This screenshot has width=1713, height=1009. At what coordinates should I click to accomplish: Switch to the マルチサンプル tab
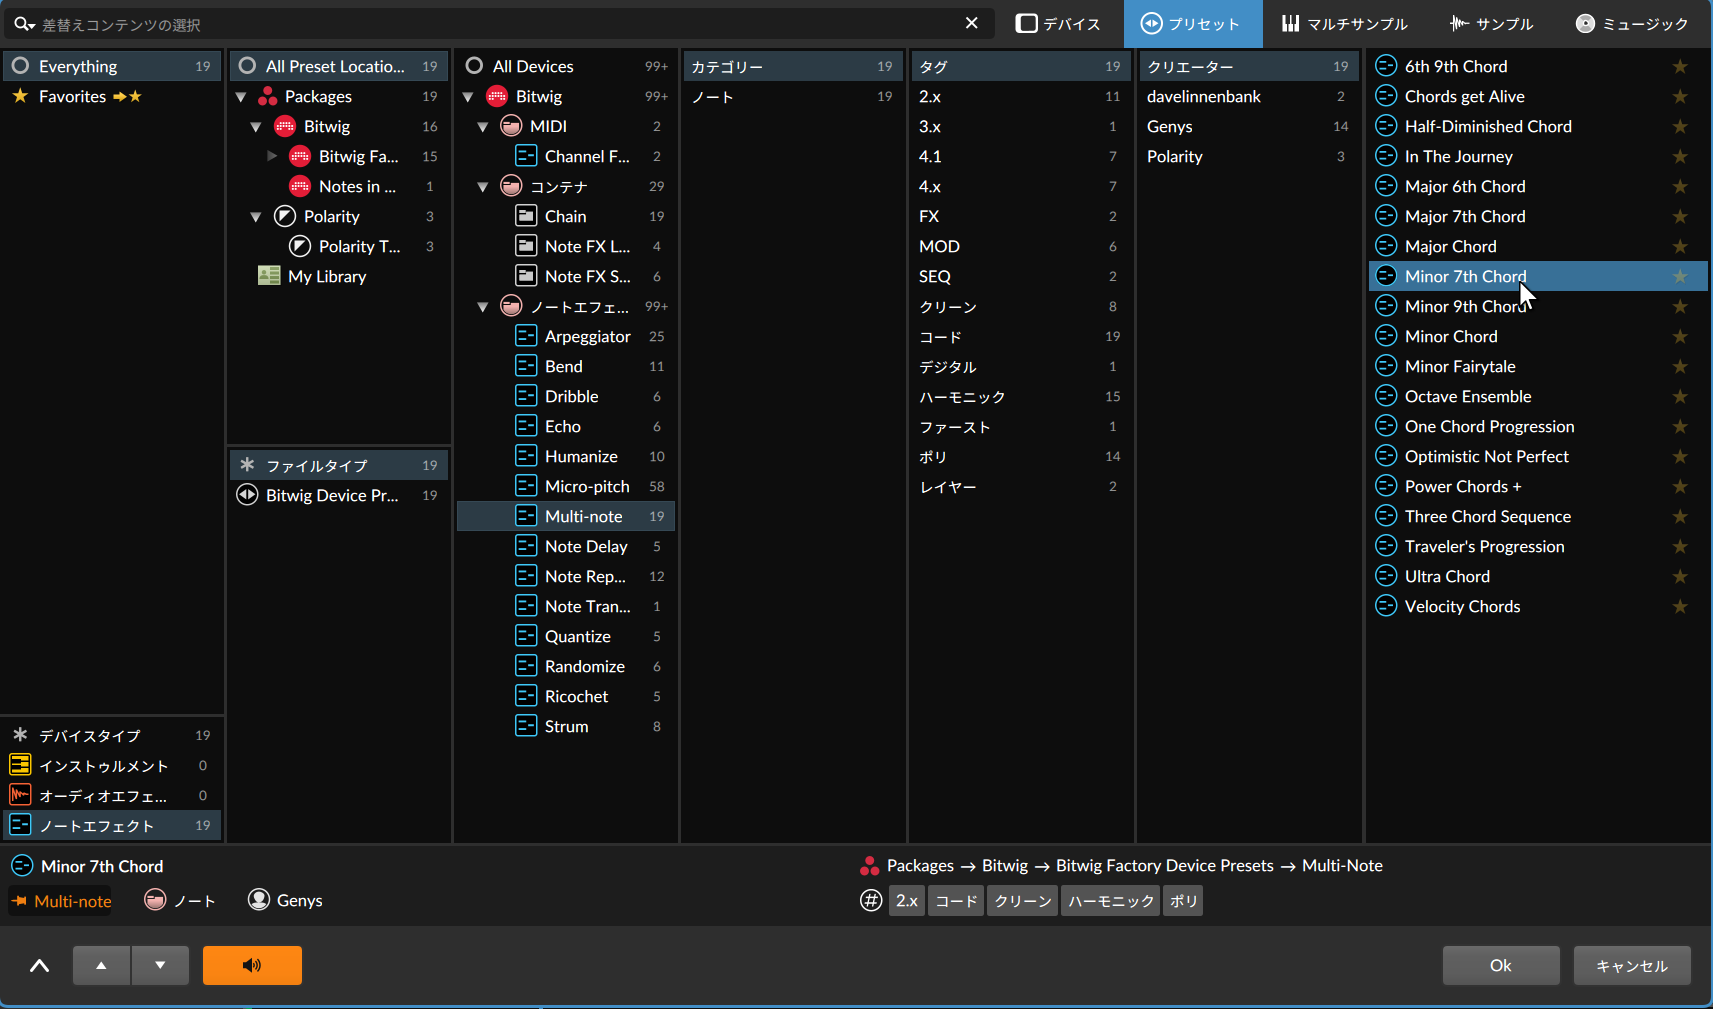[x=1345, y=24]
